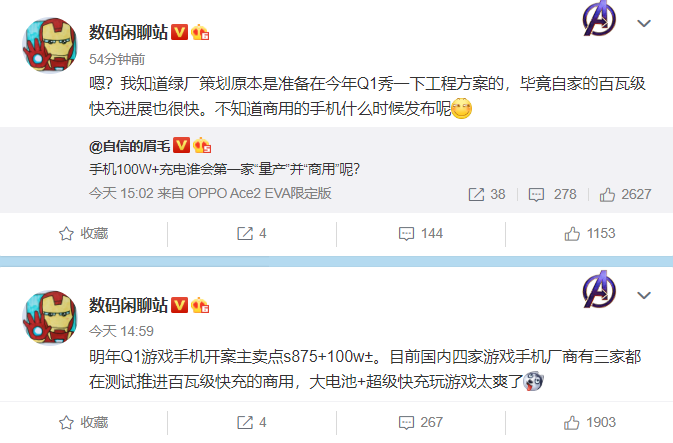This screenshot has height=443, width=673.
Task: Expand the first post's options chevron
Action: [644, 23]
